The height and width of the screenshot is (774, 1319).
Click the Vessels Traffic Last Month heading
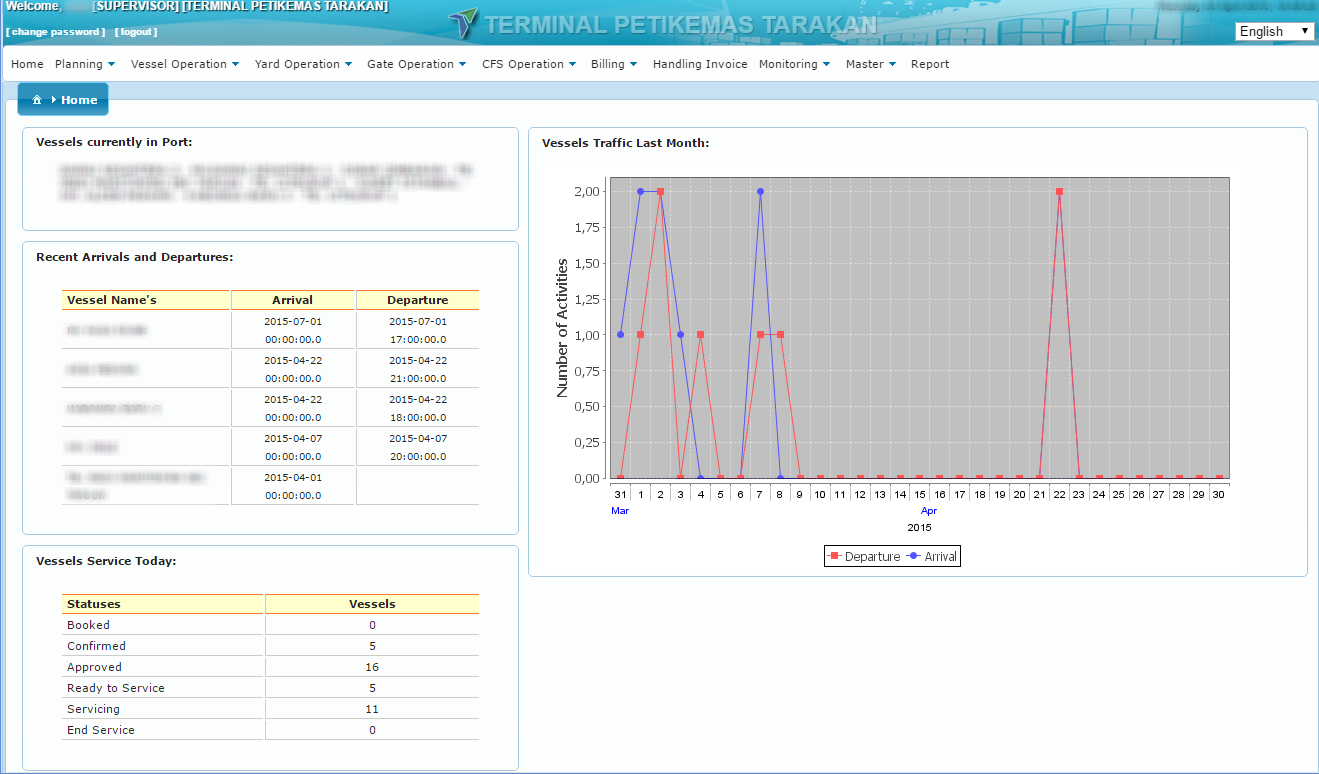(625, 143)
